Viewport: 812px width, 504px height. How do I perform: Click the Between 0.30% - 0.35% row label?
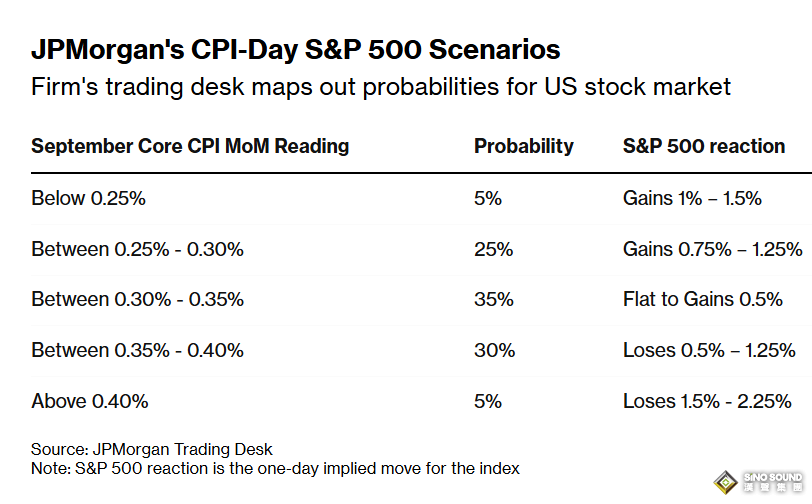[137, 299]
